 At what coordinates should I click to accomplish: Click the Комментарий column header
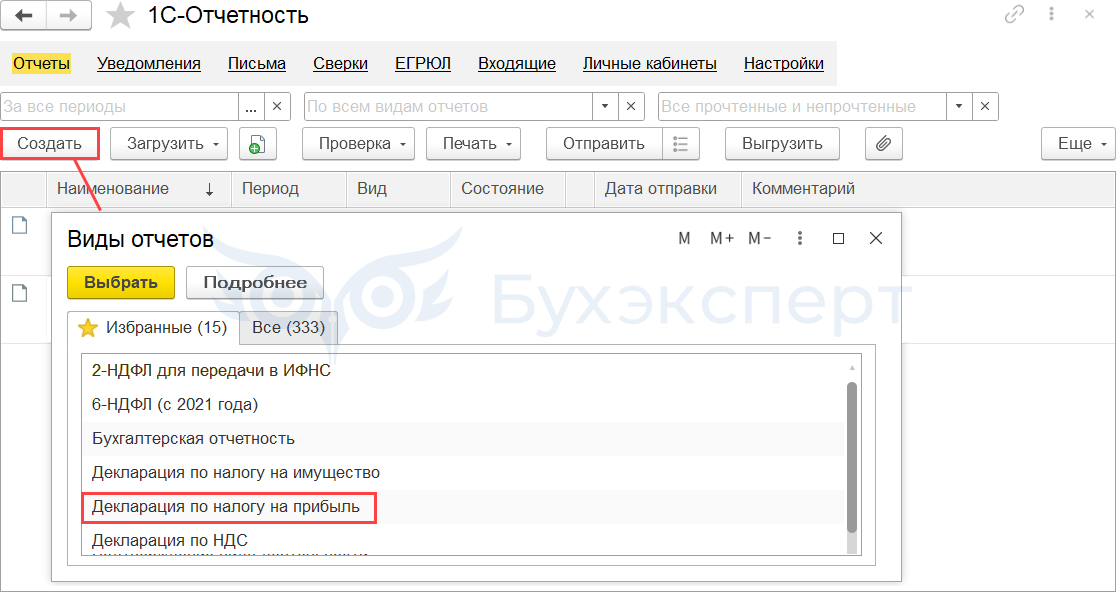point(928,189)
